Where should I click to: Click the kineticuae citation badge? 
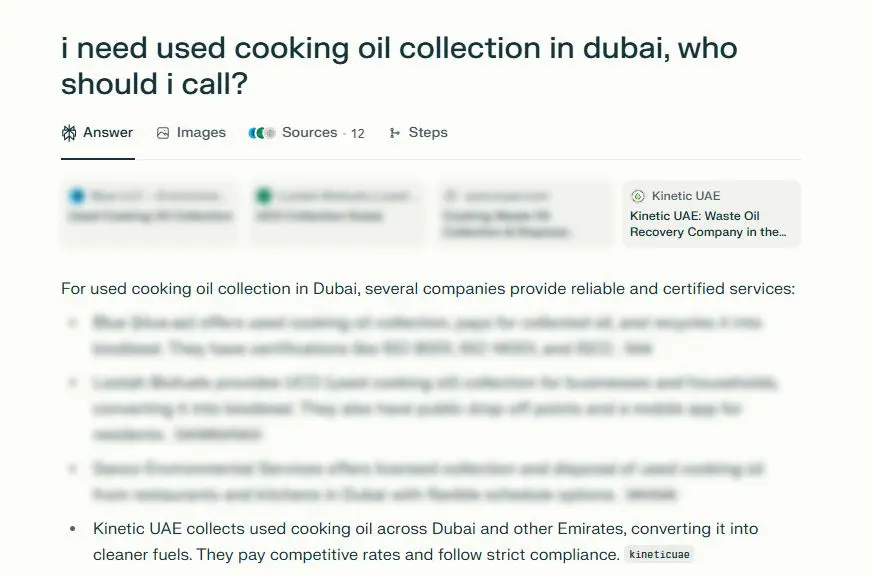click(658, 553)
